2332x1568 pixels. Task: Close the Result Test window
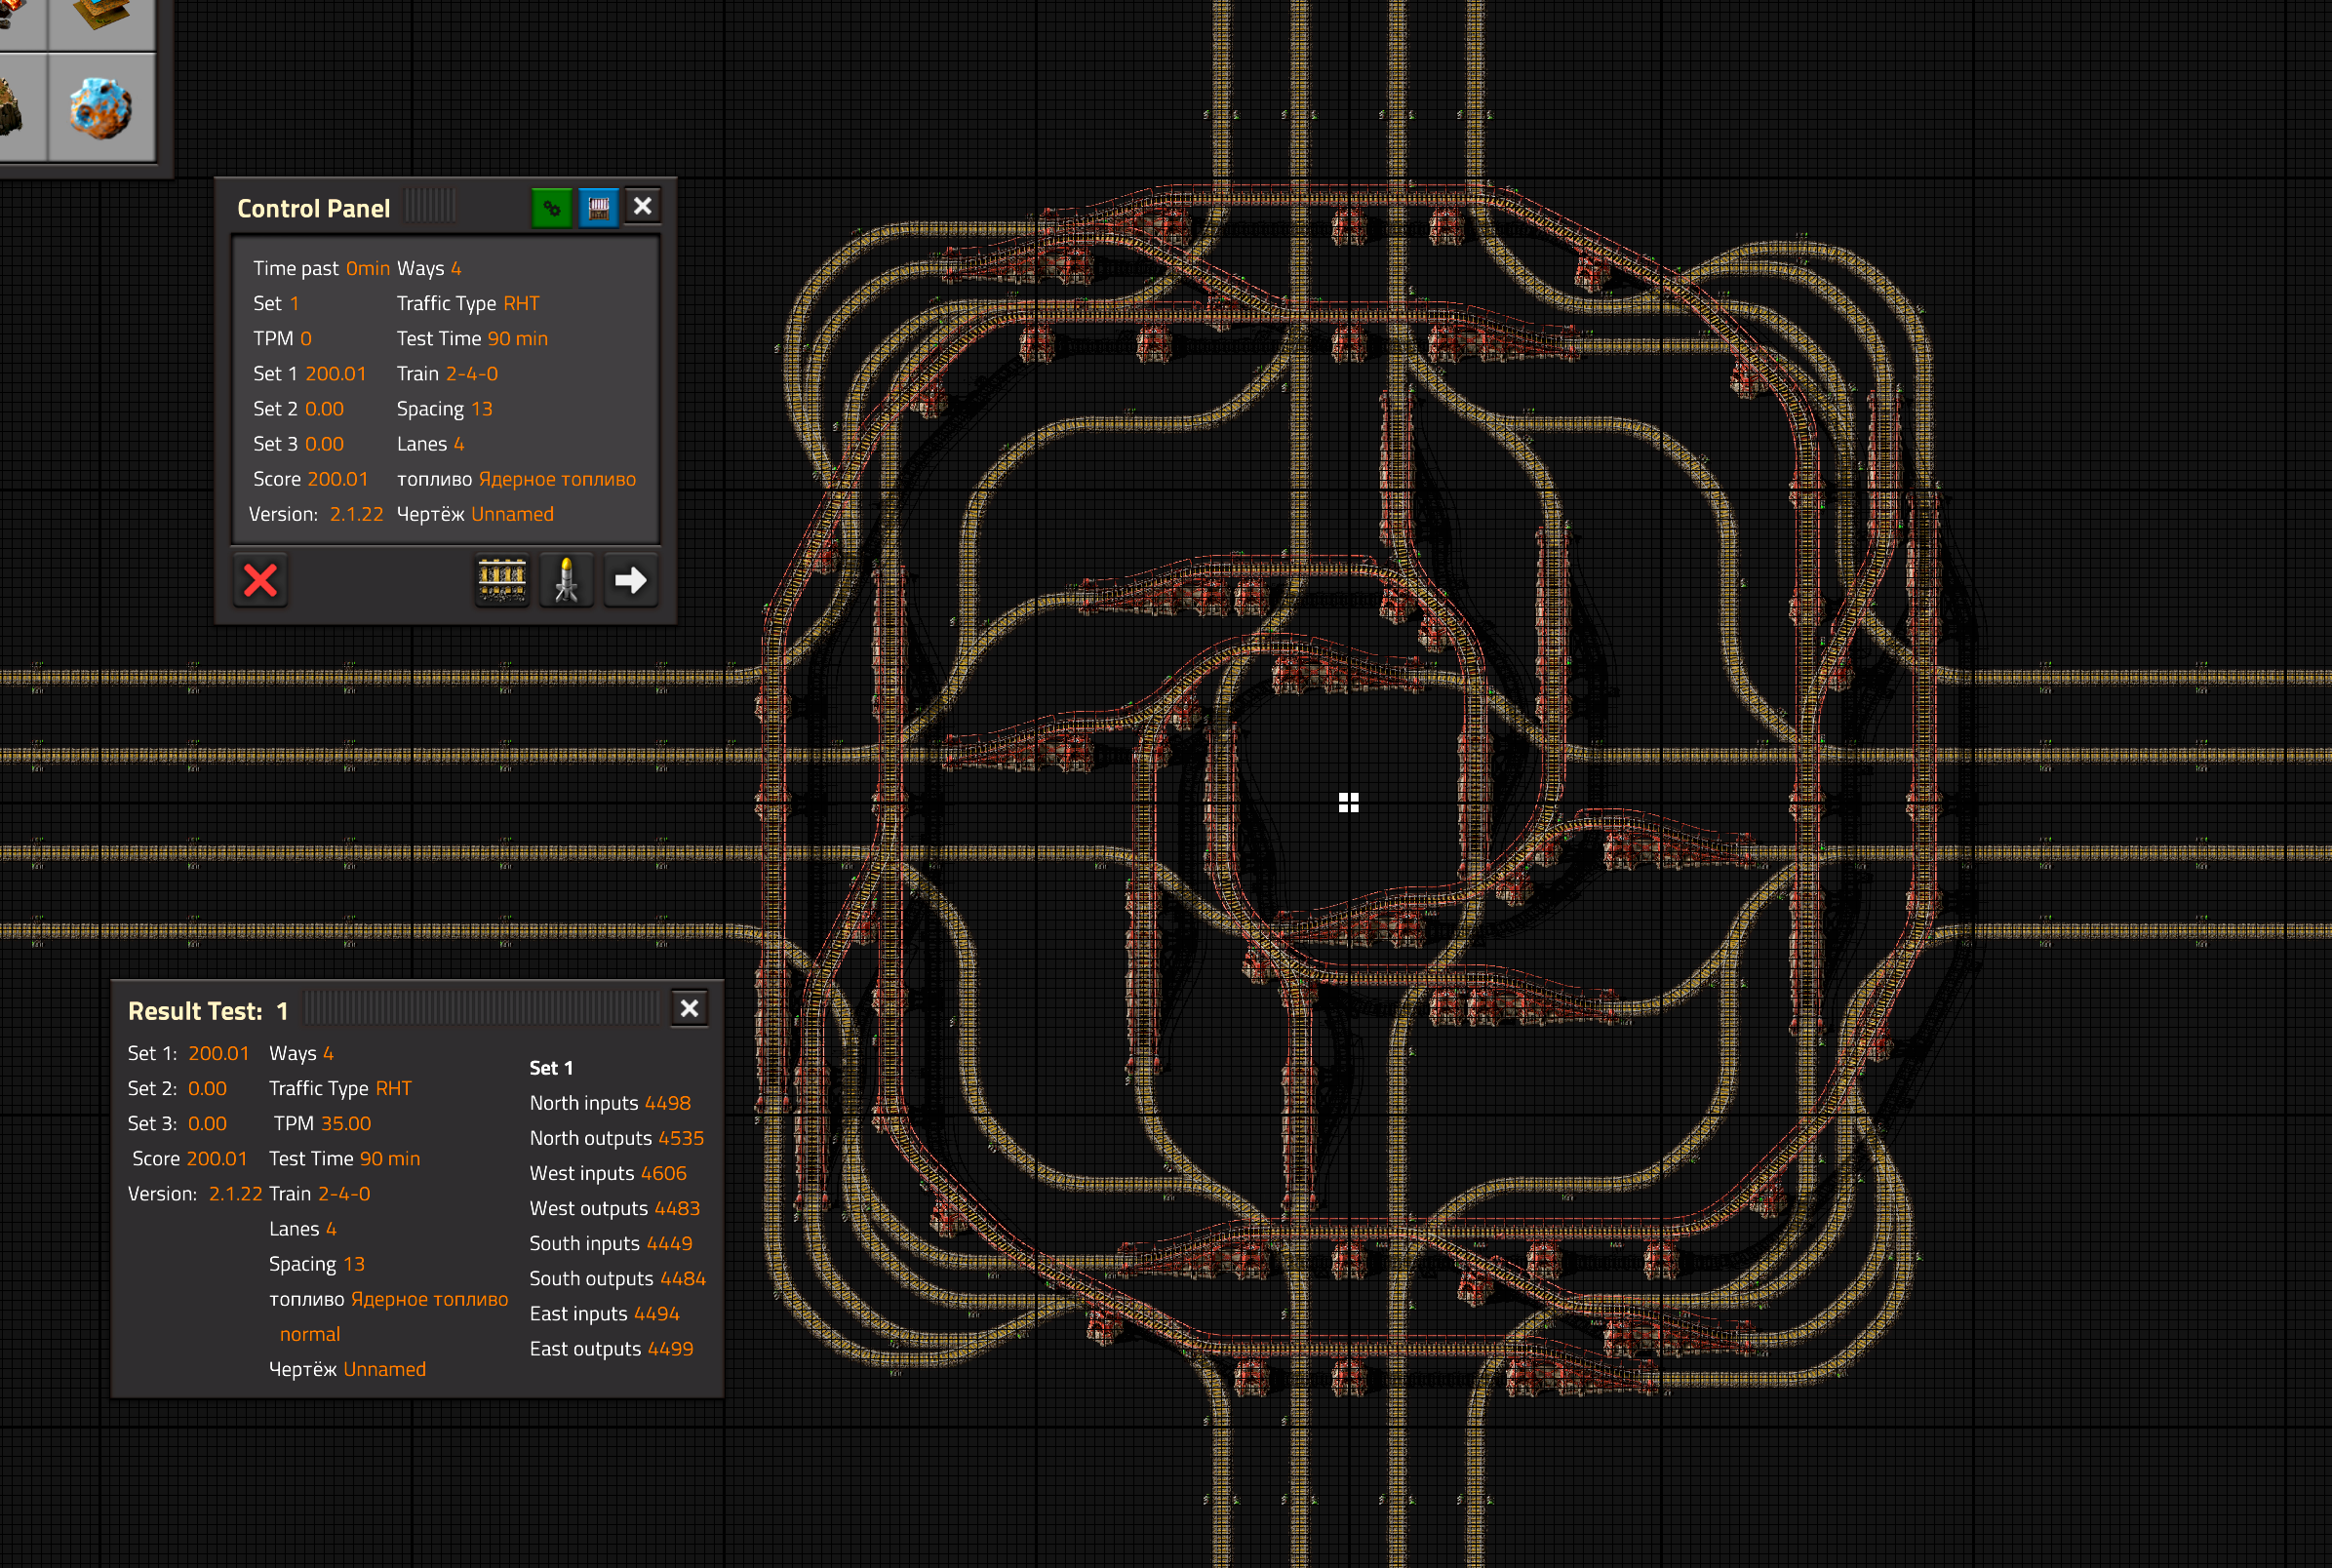pos(689,1008)
